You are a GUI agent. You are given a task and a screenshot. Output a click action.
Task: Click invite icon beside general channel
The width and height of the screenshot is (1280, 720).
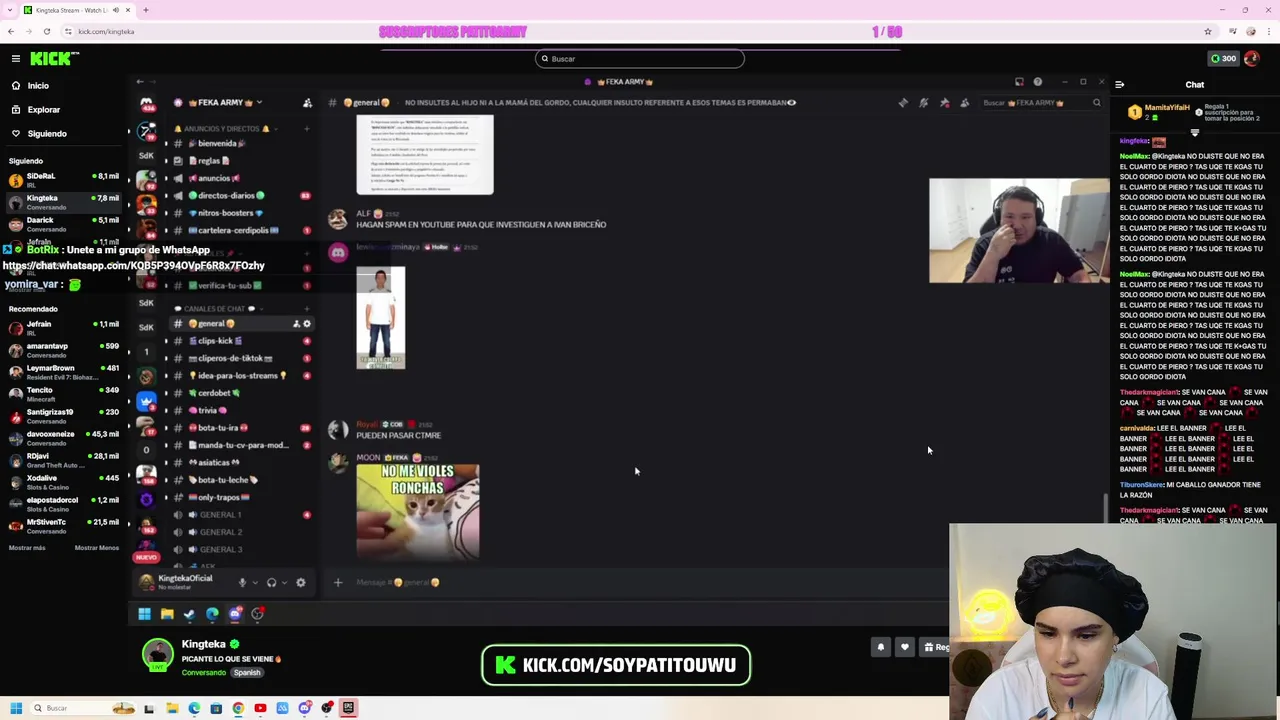click(x=296, y=324)
